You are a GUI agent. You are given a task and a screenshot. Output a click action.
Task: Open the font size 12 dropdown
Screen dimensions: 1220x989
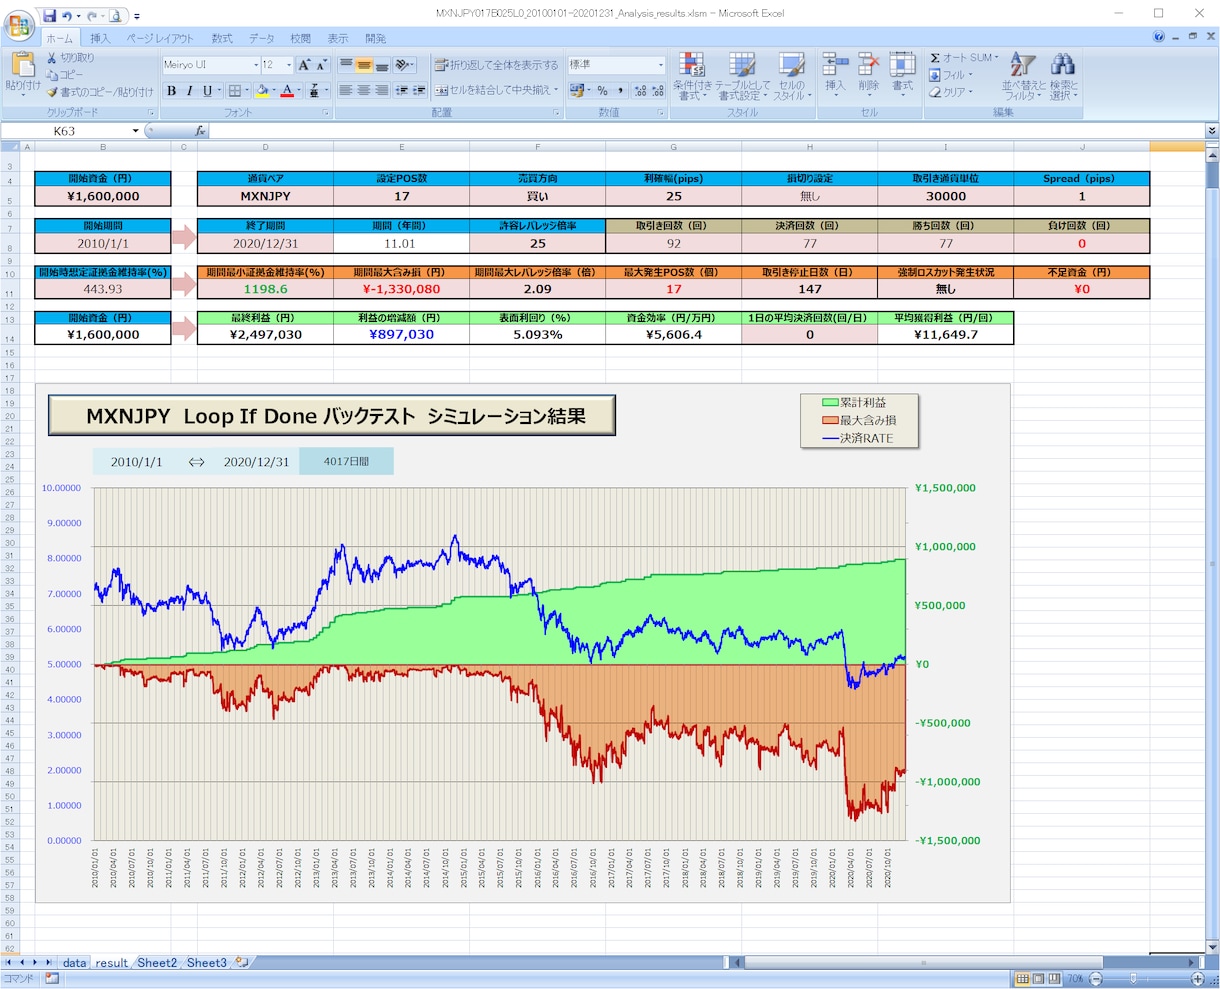(289, 65)
